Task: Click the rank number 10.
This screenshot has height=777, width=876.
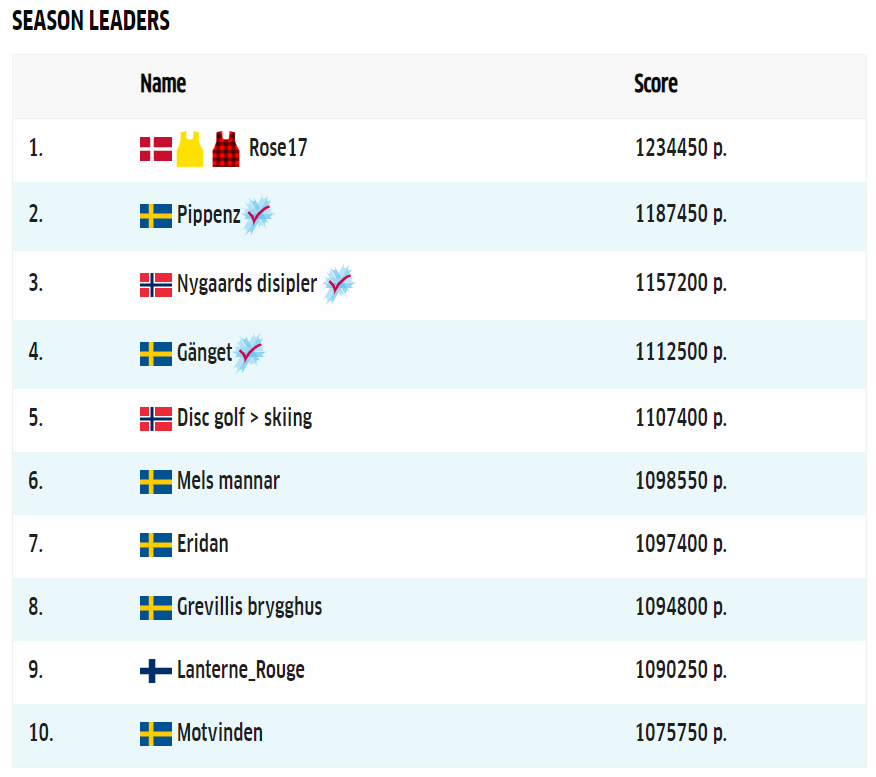Action: tap(40, 733)
